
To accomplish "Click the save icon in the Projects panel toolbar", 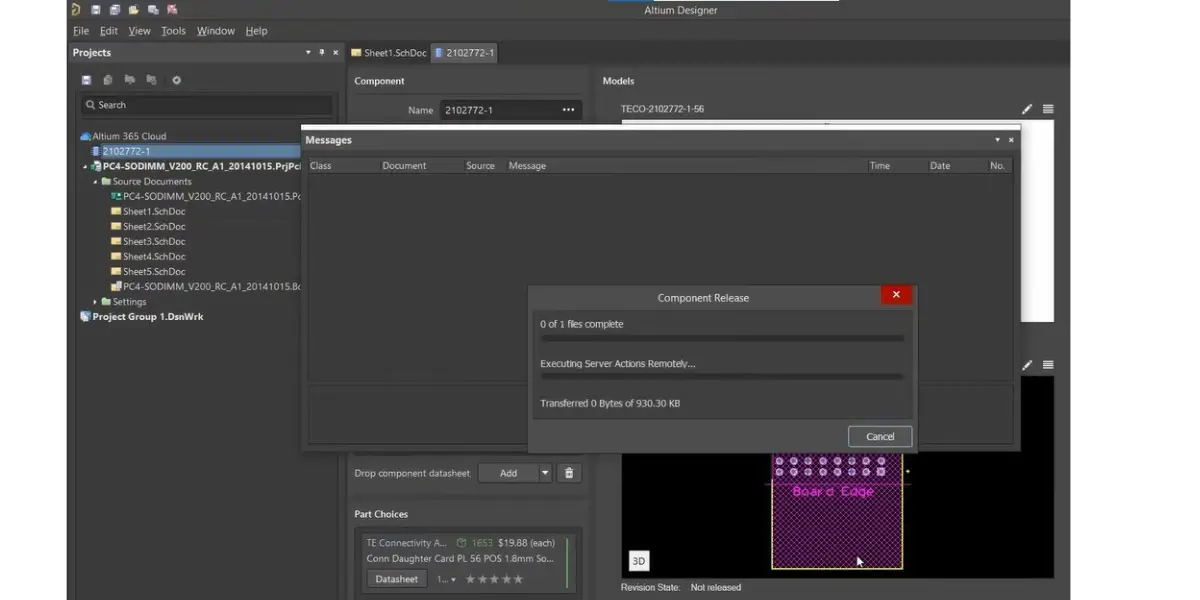I will pyautogui.click(x=87, y=80).
